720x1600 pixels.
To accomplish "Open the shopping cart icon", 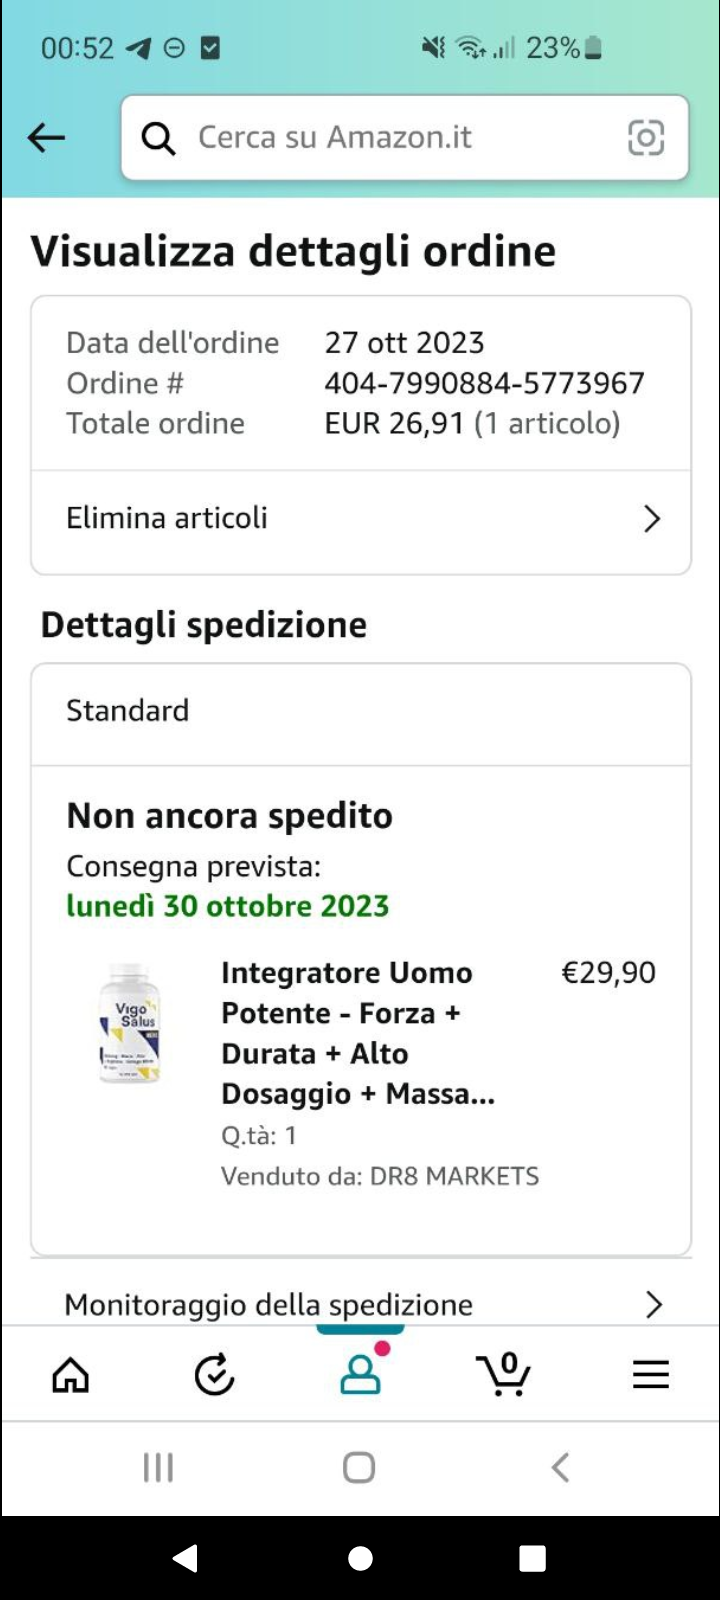I will [504, 1374].
